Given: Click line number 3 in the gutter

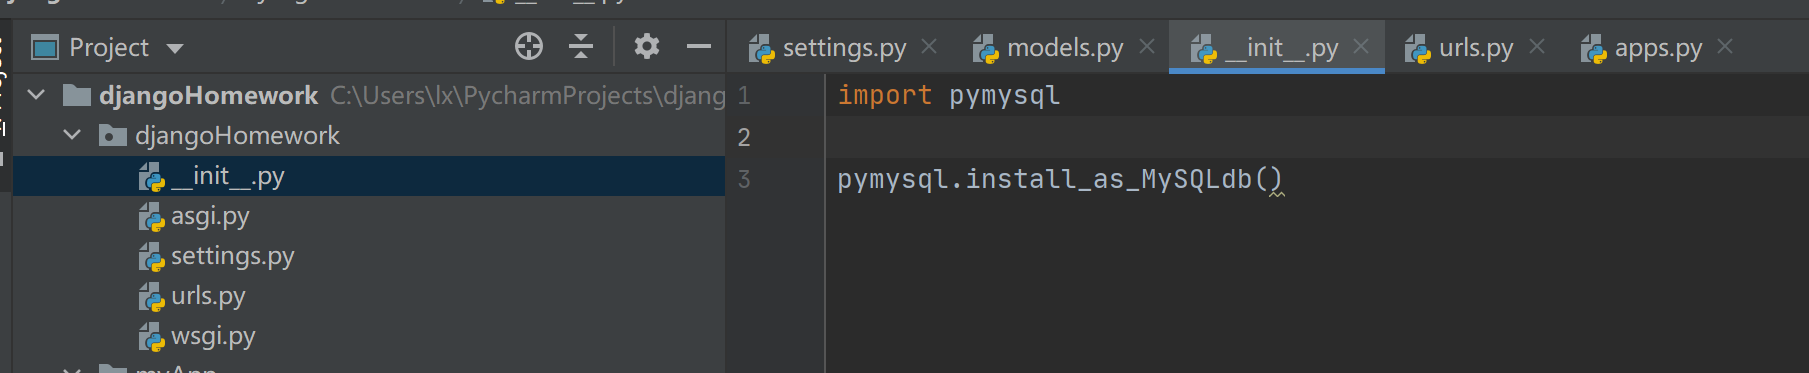Looking at the screenshot, I should (744, 180).
